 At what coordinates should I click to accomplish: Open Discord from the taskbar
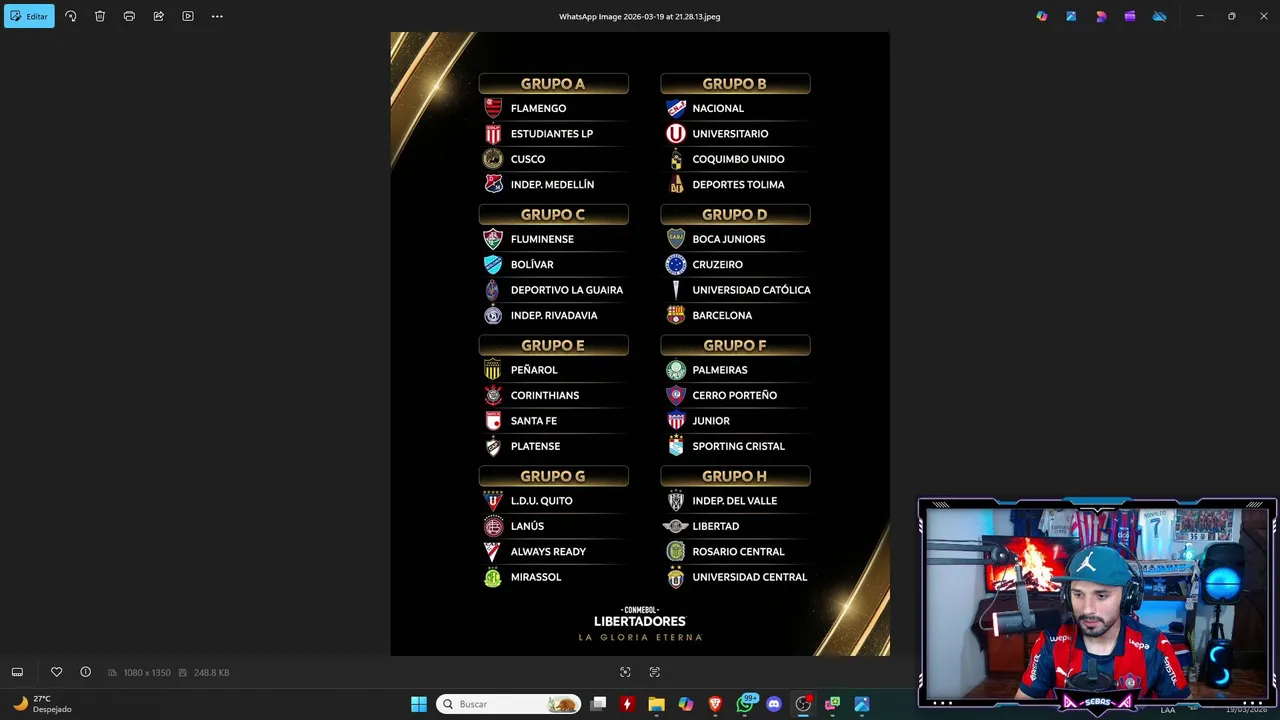tap(773, 704)
